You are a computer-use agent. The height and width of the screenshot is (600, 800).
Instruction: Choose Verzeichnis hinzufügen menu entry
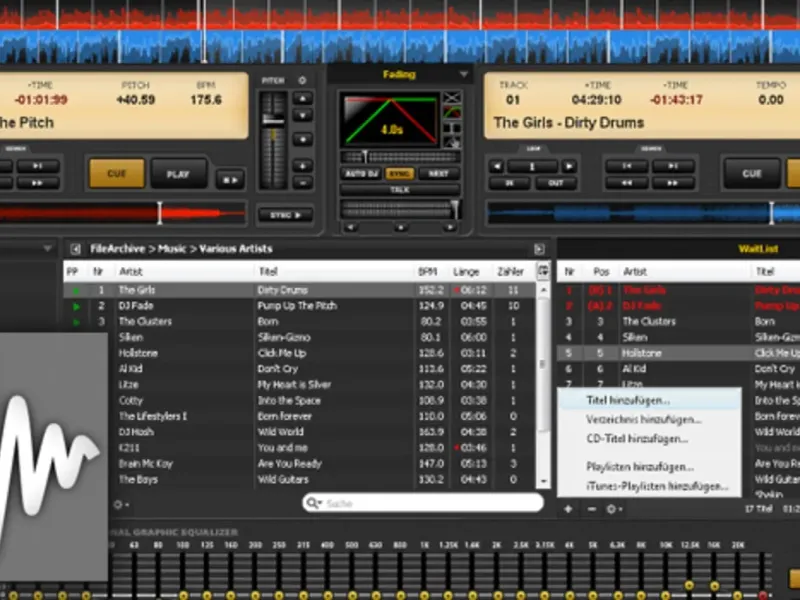coord(649,420)
